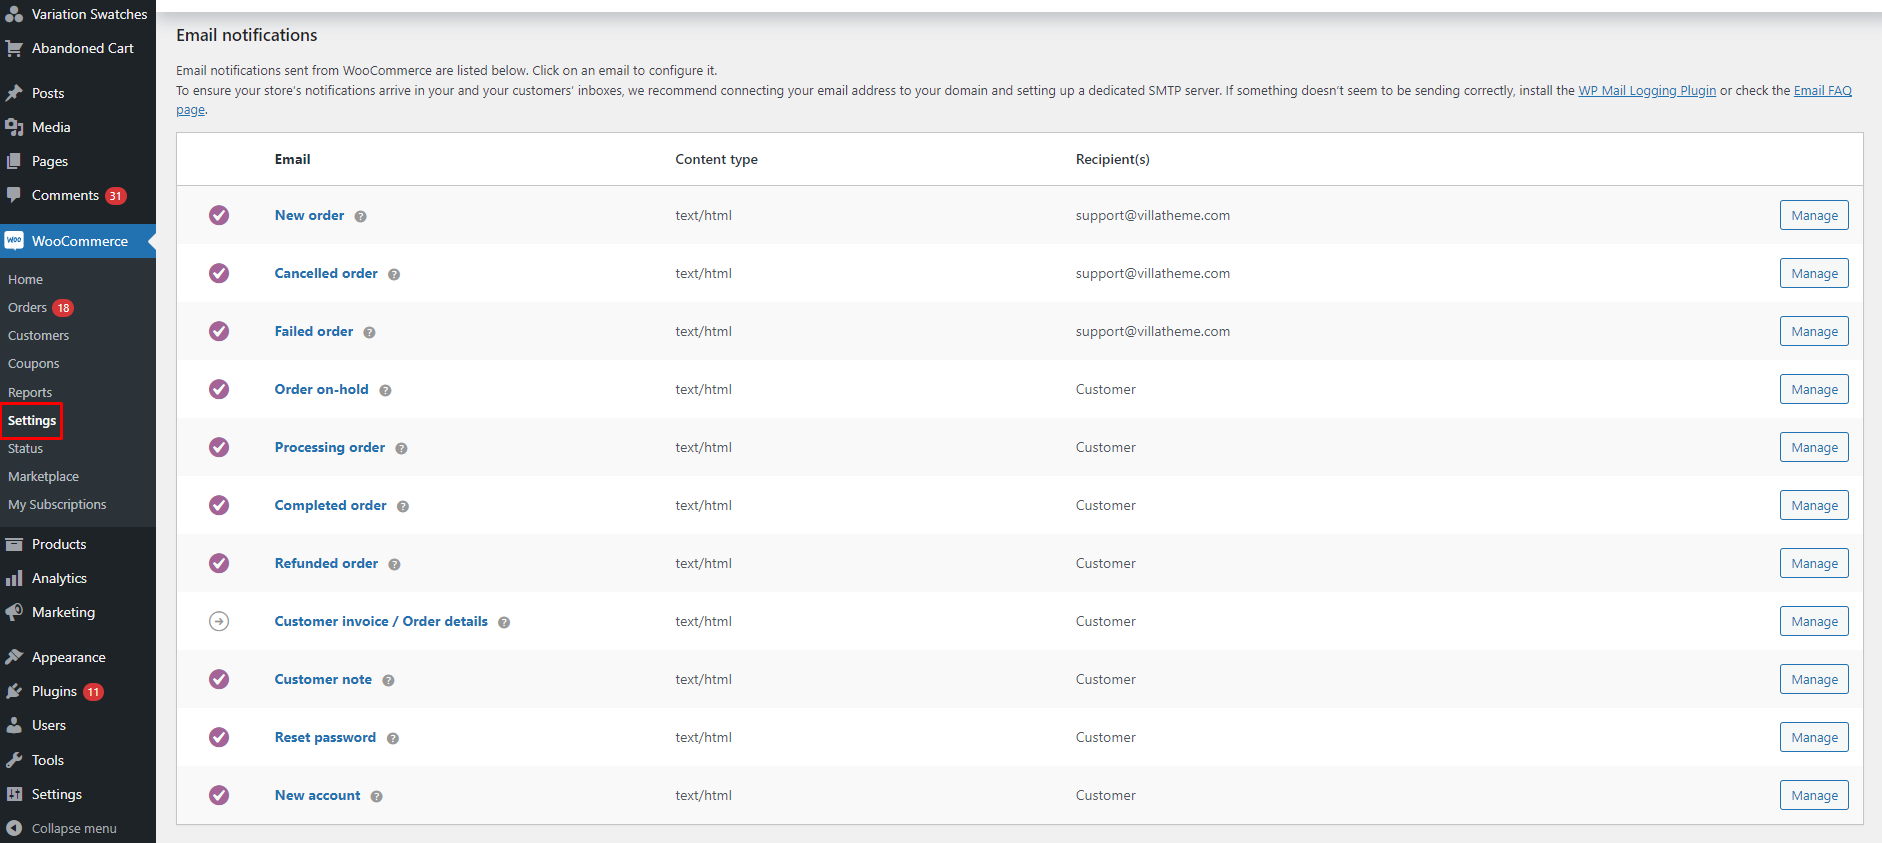
Task: Click the Analytics bar chart icon
Action: click(x=14, y=578)
